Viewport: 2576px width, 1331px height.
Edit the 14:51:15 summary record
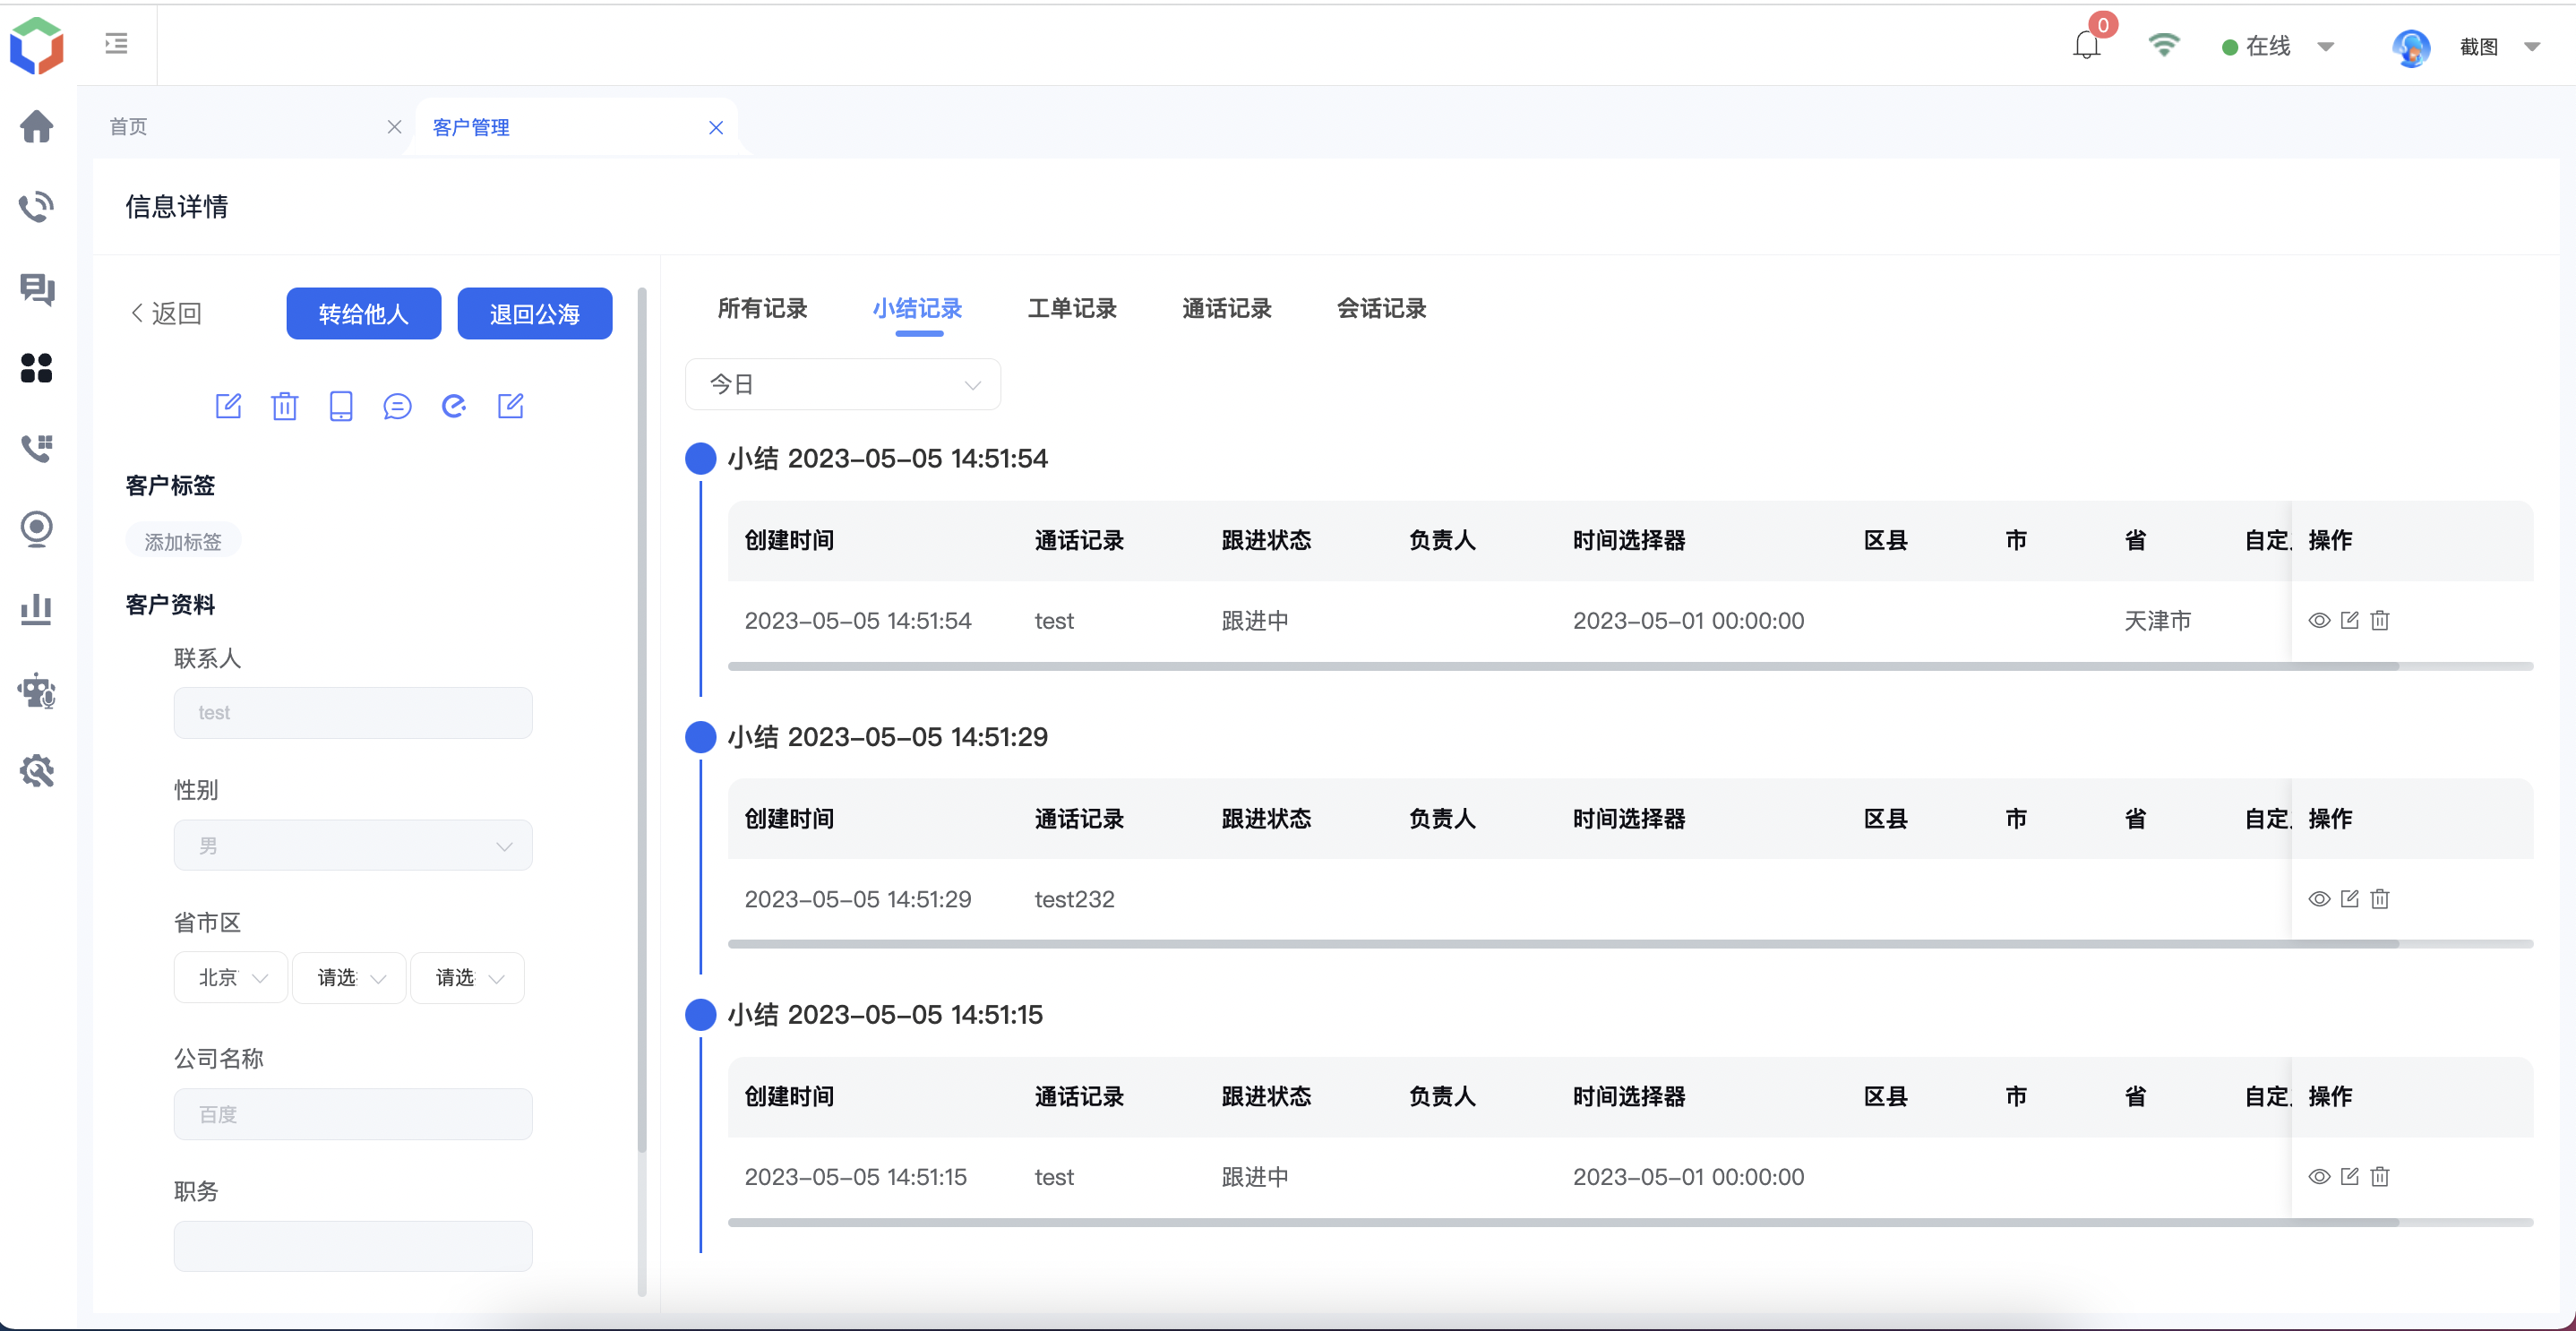(x=2350, y=1176)
